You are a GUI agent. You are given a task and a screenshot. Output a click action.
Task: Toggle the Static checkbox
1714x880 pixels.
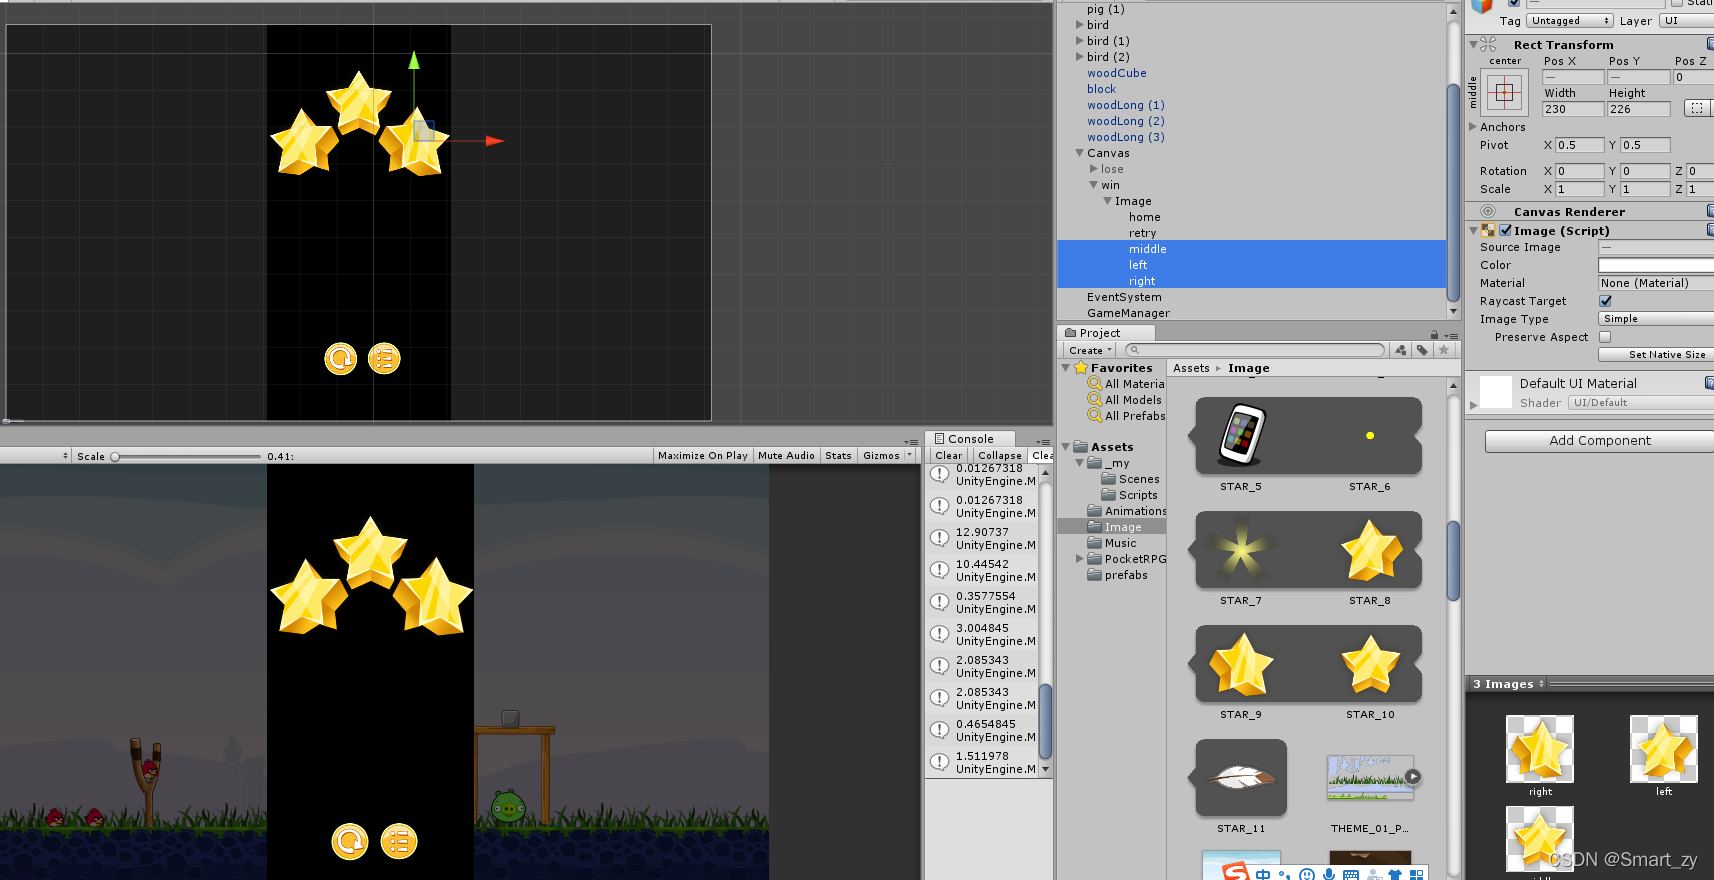click(1677, 3)
